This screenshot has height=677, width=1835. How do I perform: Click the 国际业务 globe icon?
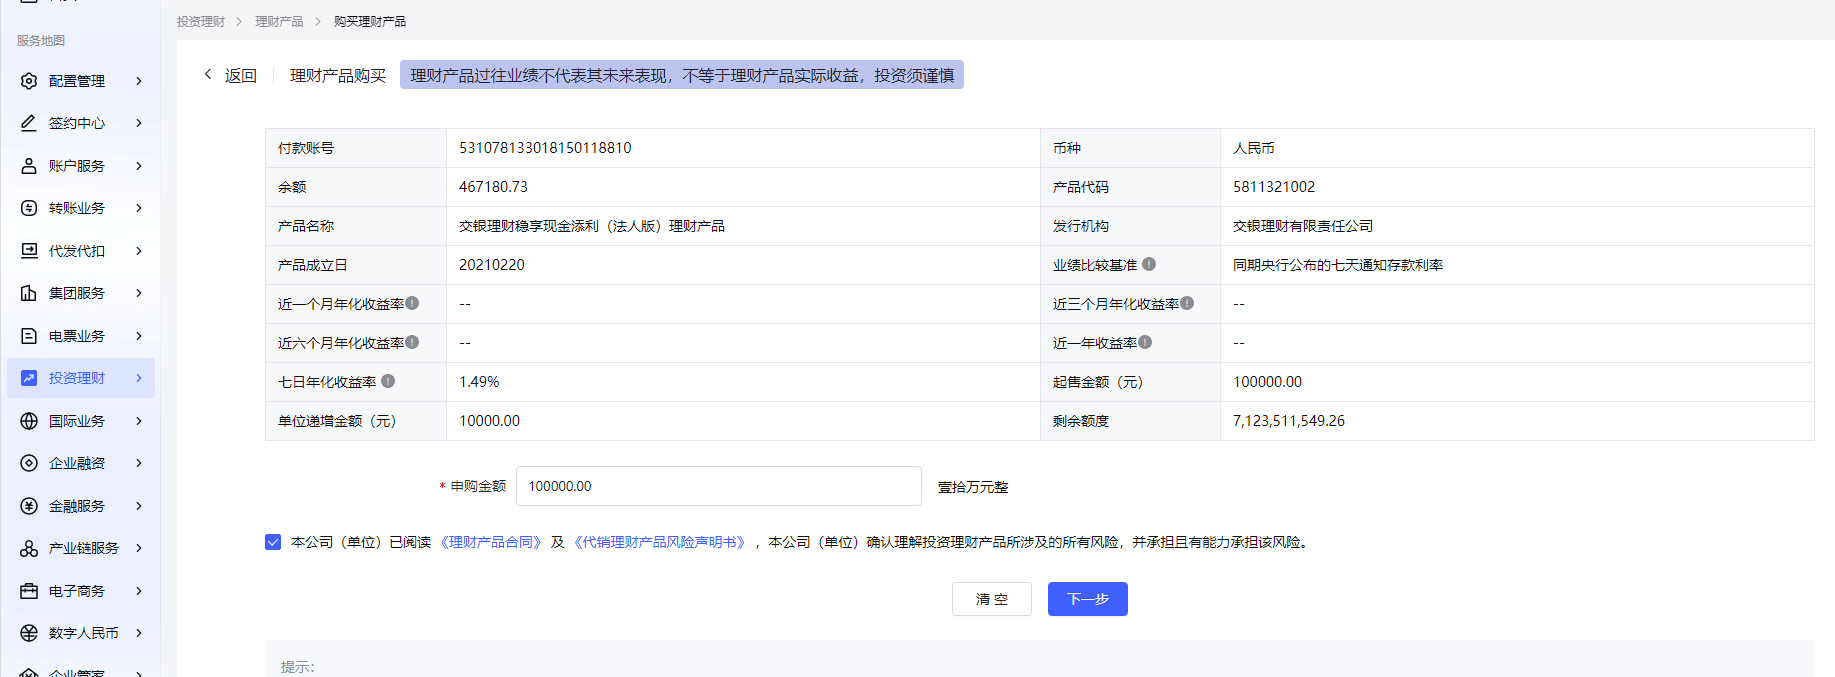[x=29, y=421]
